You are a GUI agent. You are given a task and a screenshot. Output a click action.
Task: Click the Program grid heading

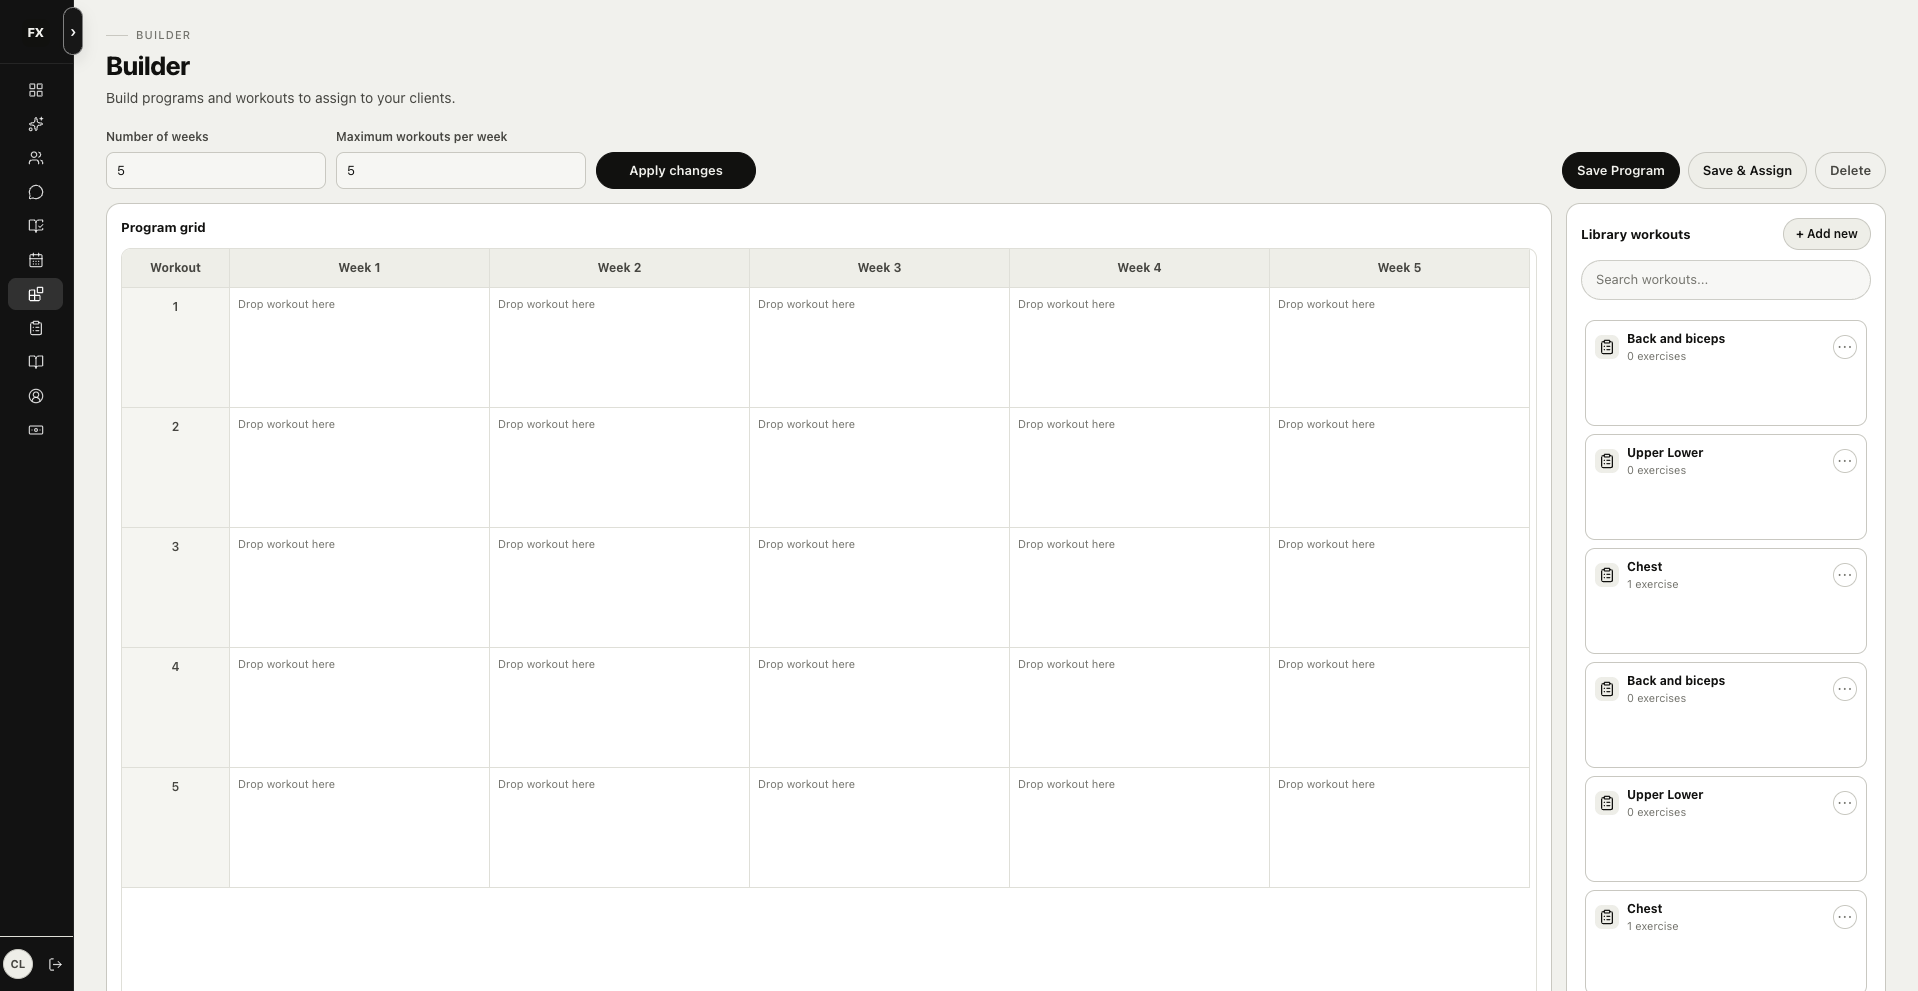click(163, 228)
